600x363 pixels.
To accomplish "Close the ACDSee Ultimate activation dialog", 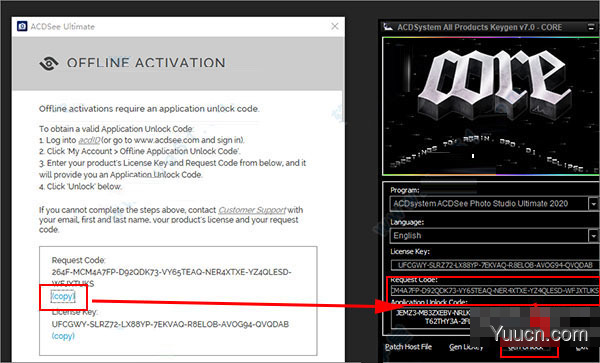I will (335, 26).
